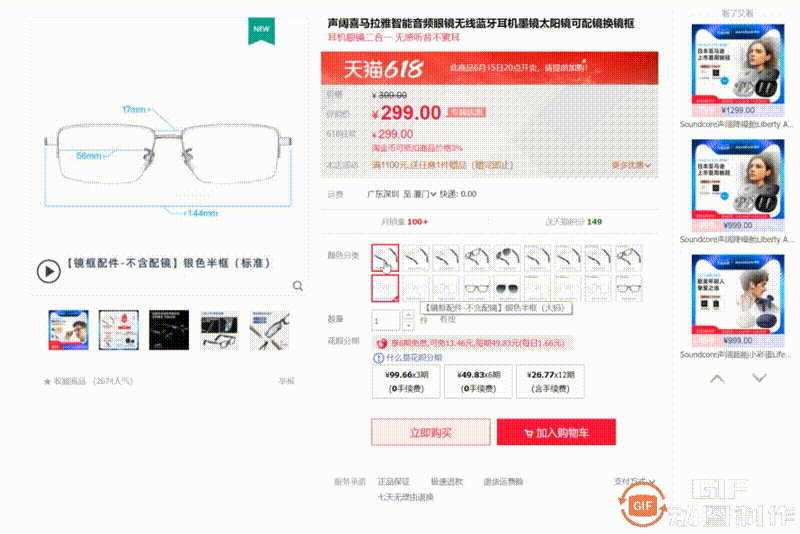Choose the 12-period installment option ¥26.77
Viewport: 800px width, 534px height.
click(x=550, y=382)
